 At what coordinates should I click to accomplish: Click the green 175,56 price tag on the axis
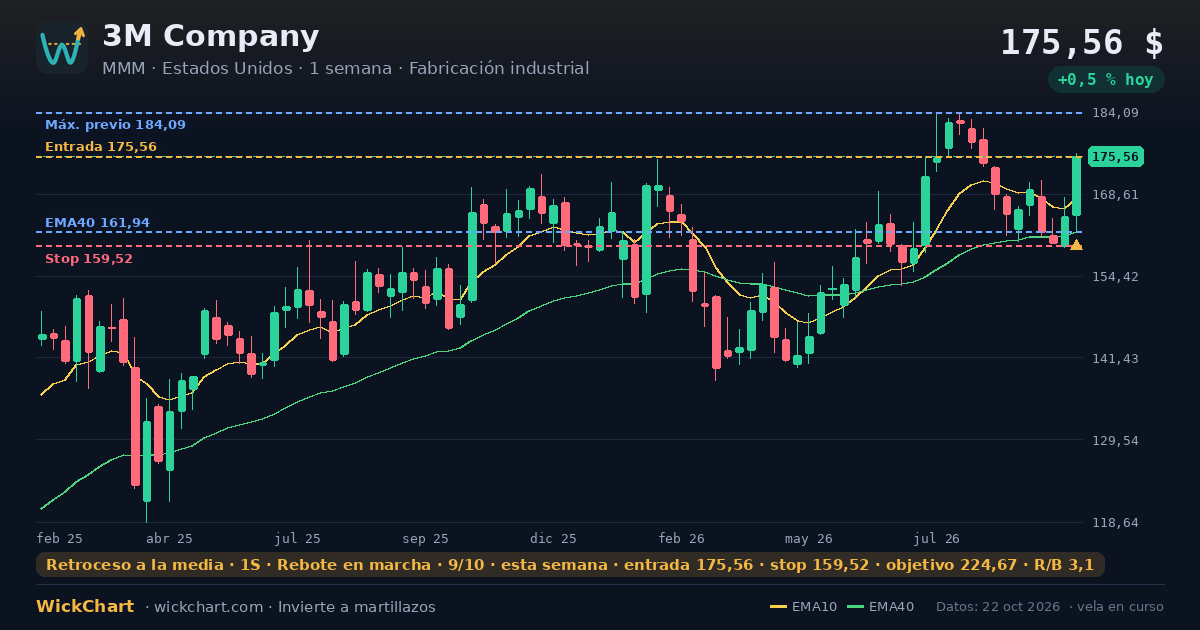point(1115,157)
